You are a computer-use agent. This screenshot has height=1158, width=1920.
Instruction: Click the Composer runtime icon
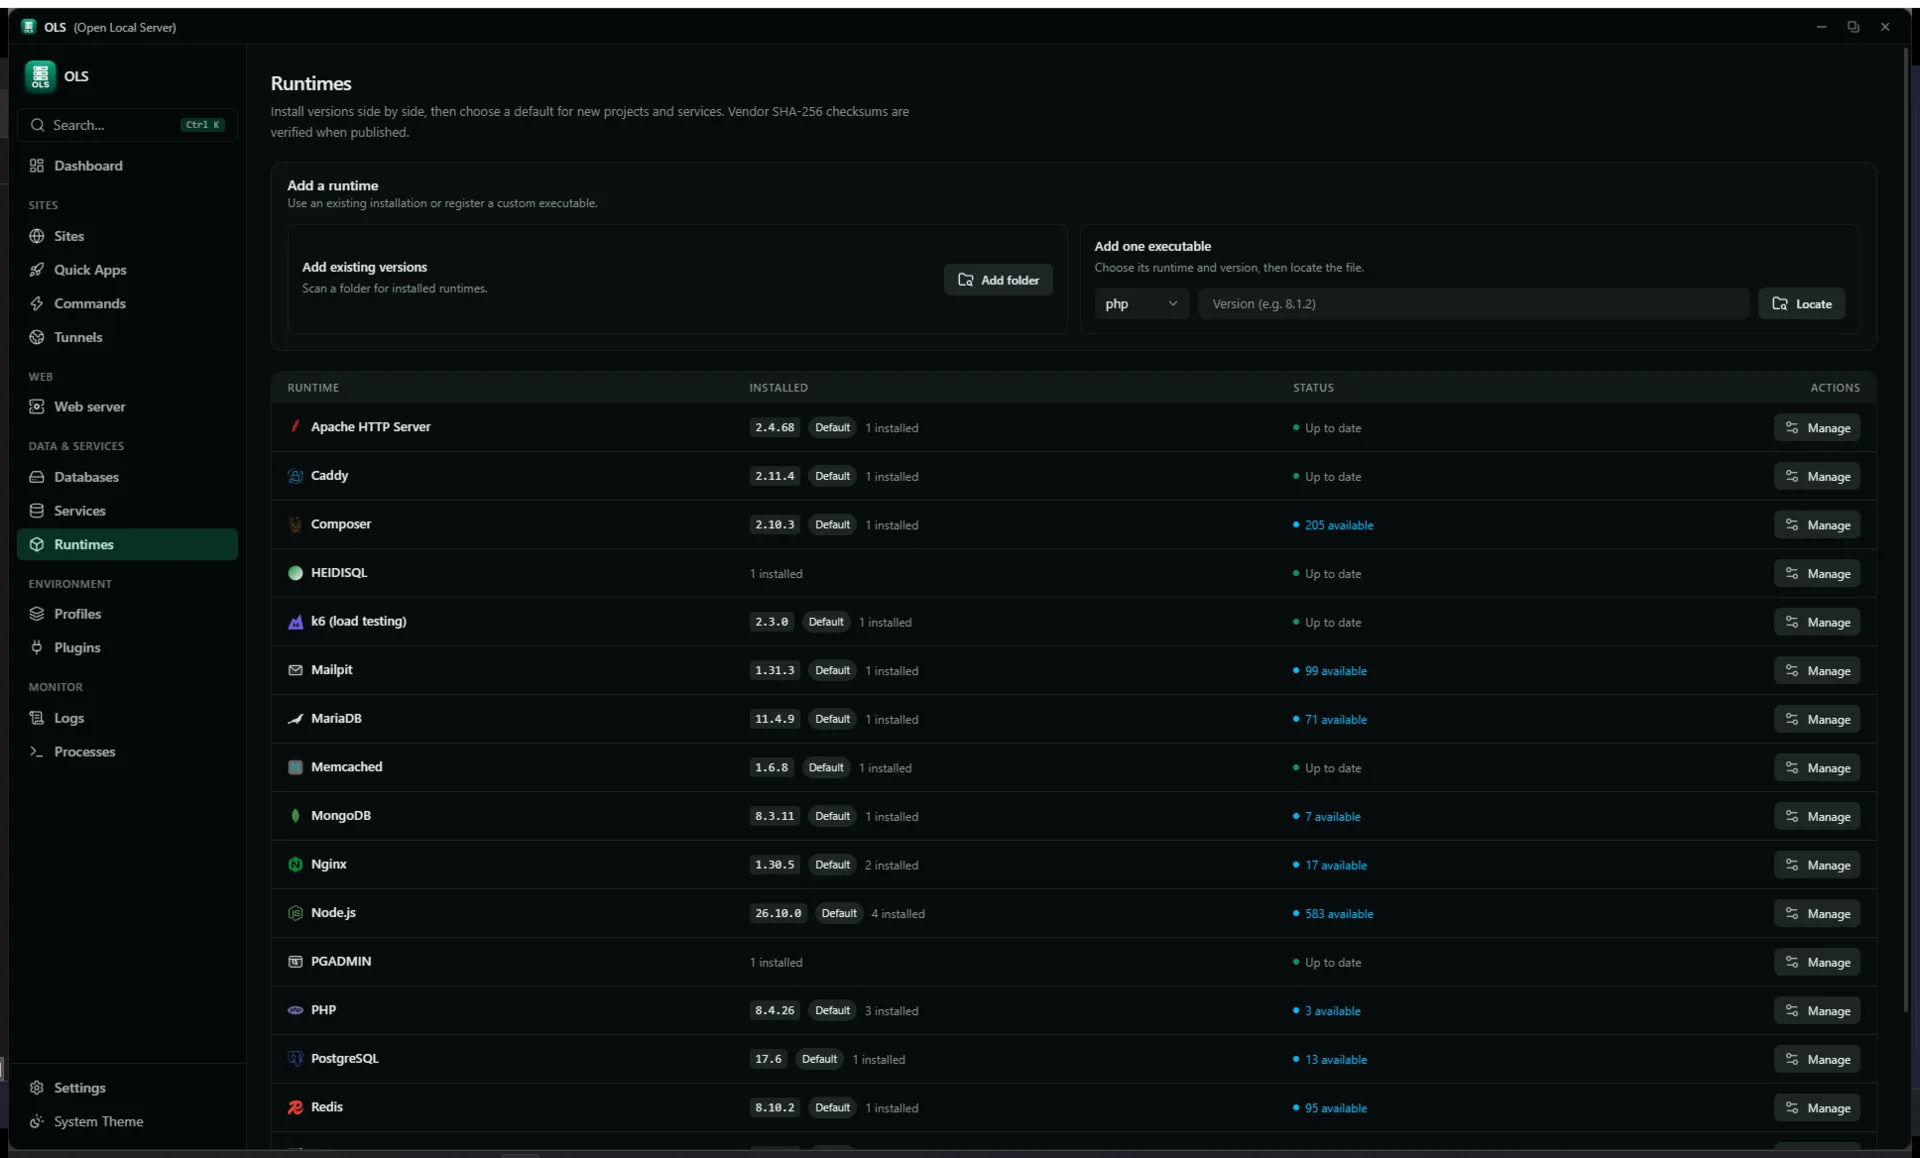[x=295, y=524]
